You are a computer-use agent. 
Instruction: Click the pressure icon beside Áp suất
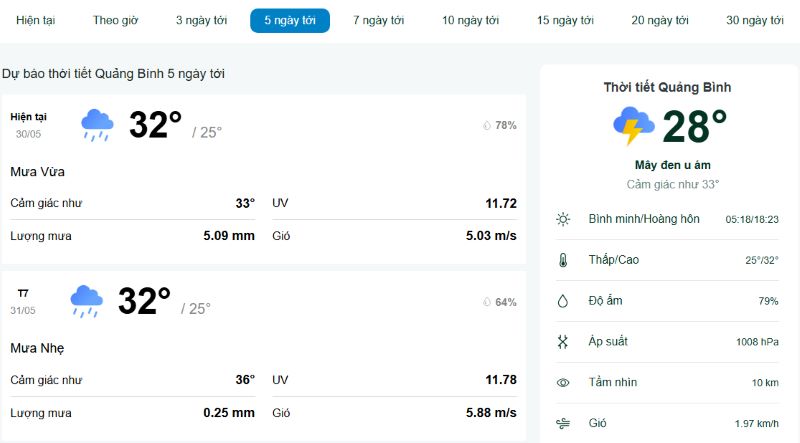point(563,341)
